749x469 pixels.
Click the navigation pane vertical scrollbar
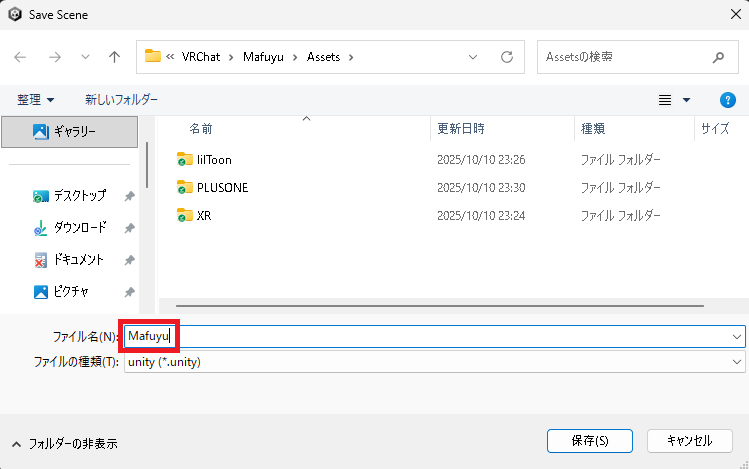(x=147, y=165)
